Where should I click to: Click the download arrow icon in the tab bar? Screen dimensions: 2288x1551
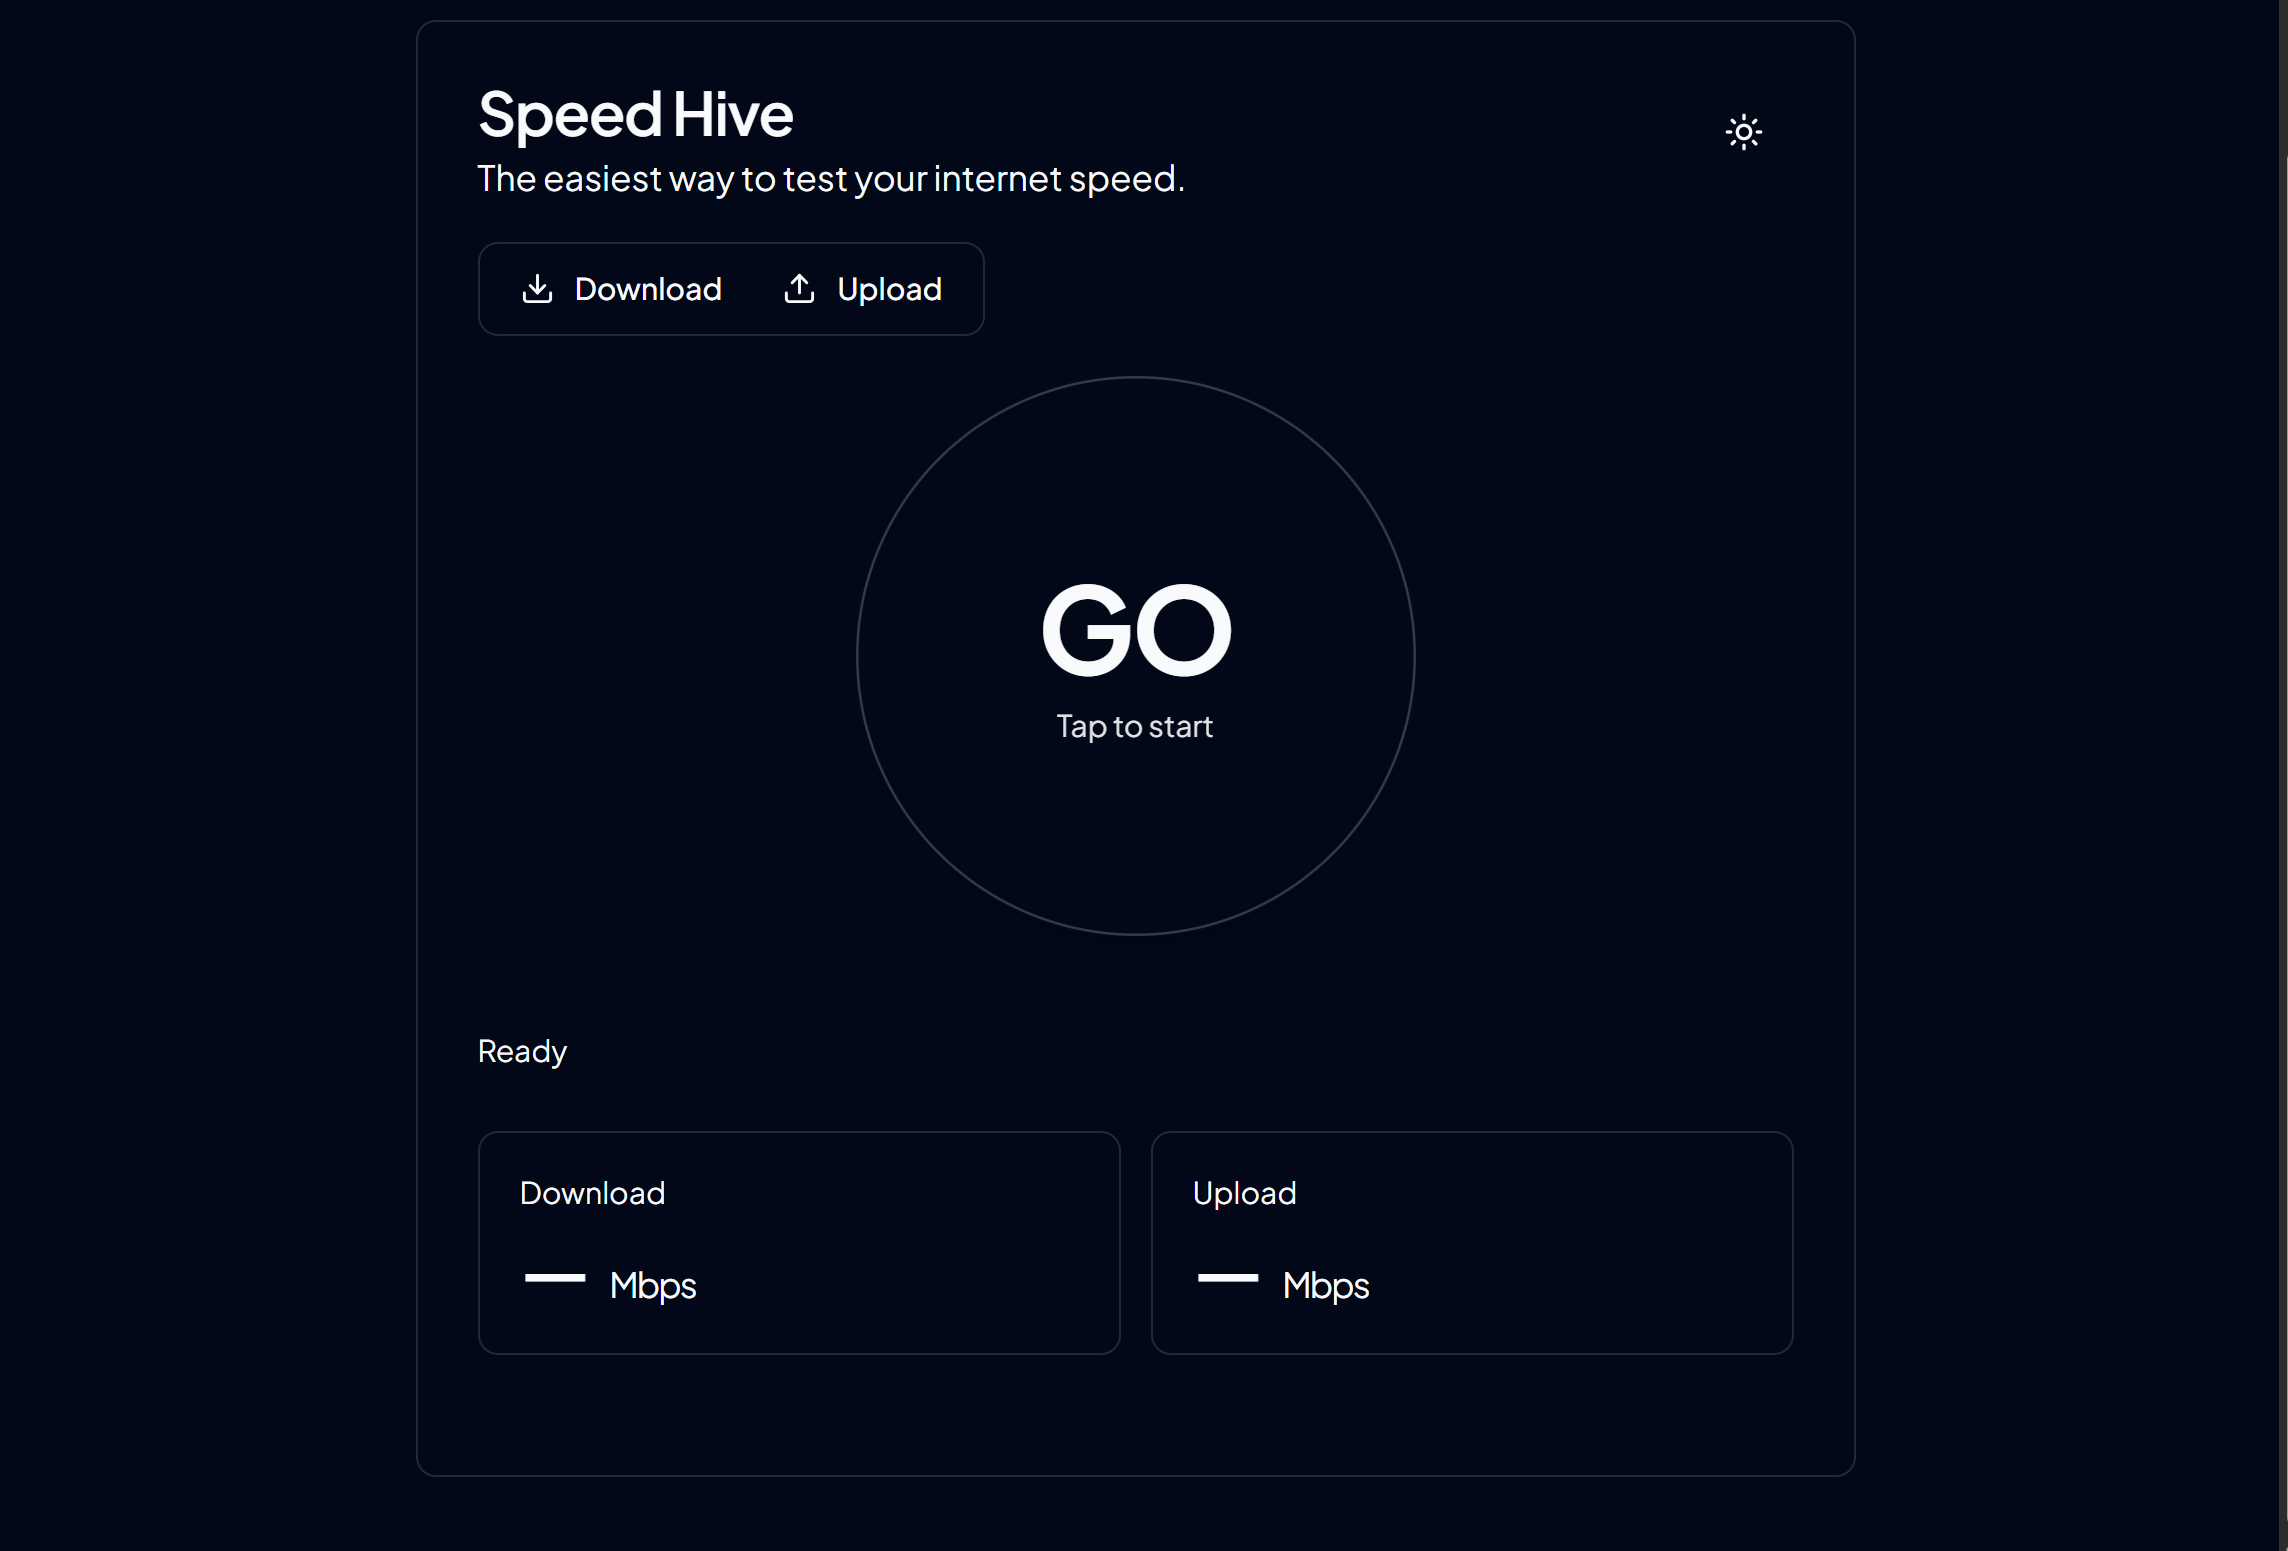tap(537, 289)
